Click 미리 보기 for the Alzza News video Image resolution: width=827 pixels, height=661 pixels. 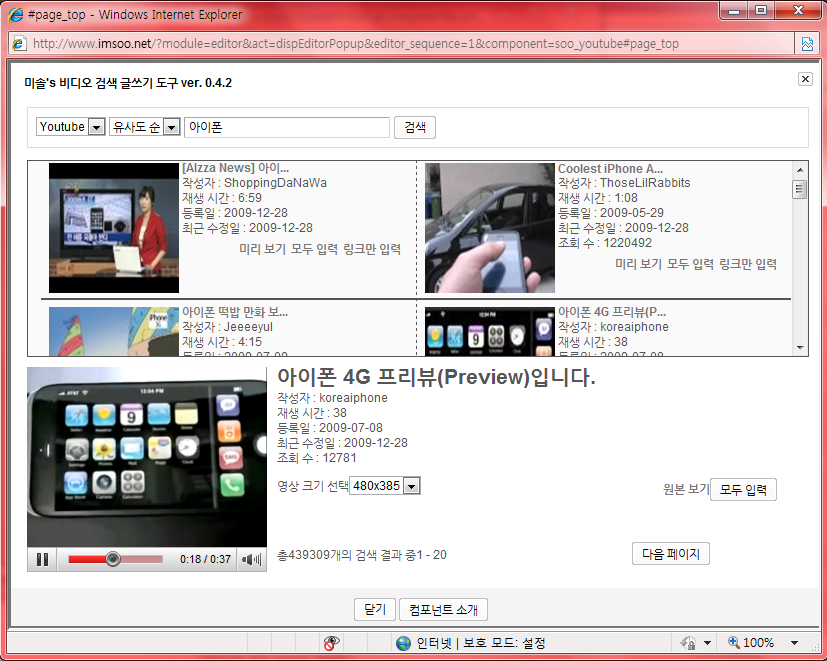262,249
